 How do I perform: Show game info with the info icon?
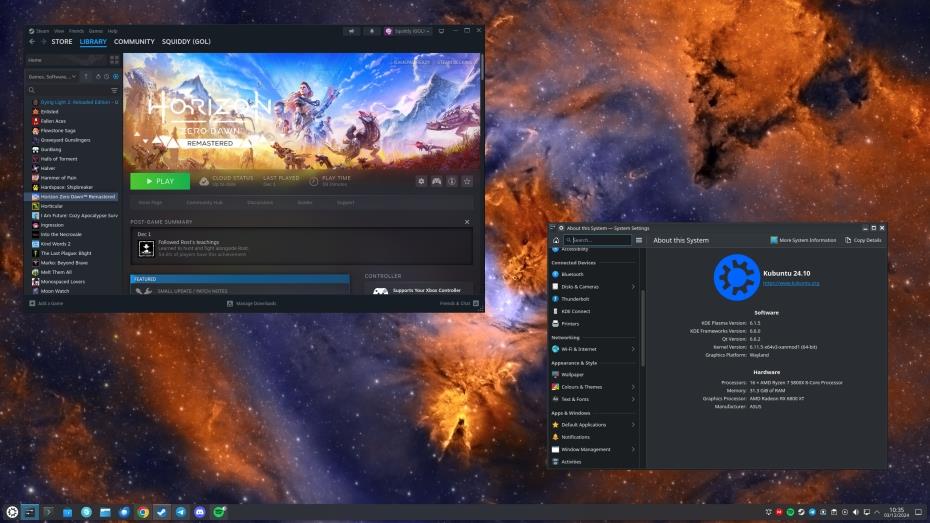tap(452, 181)
